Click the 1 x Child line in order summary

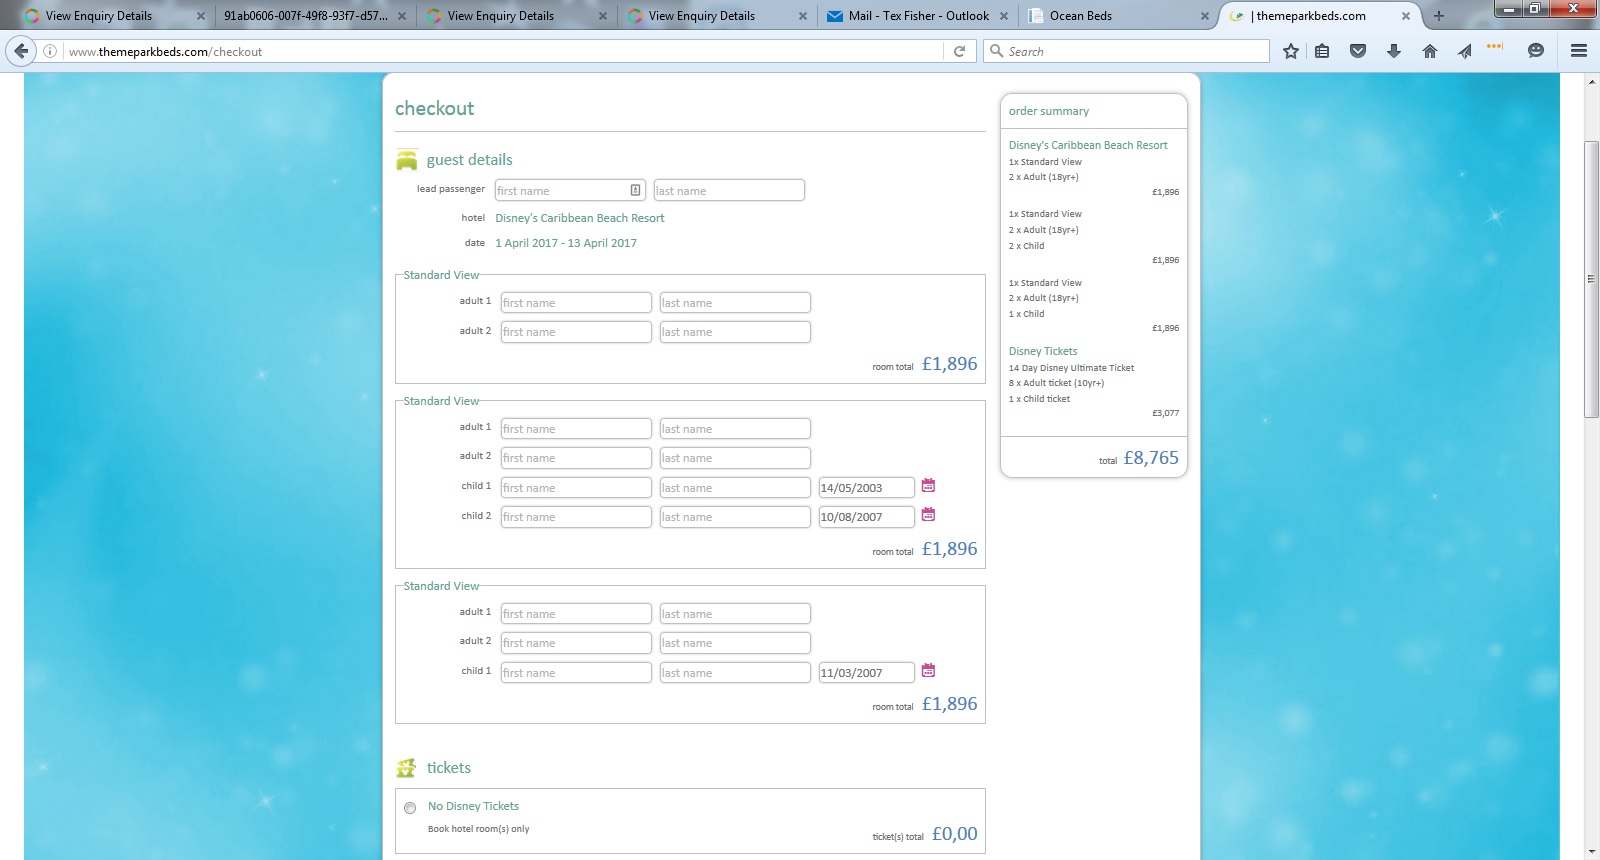click(x=1026, y=314)
